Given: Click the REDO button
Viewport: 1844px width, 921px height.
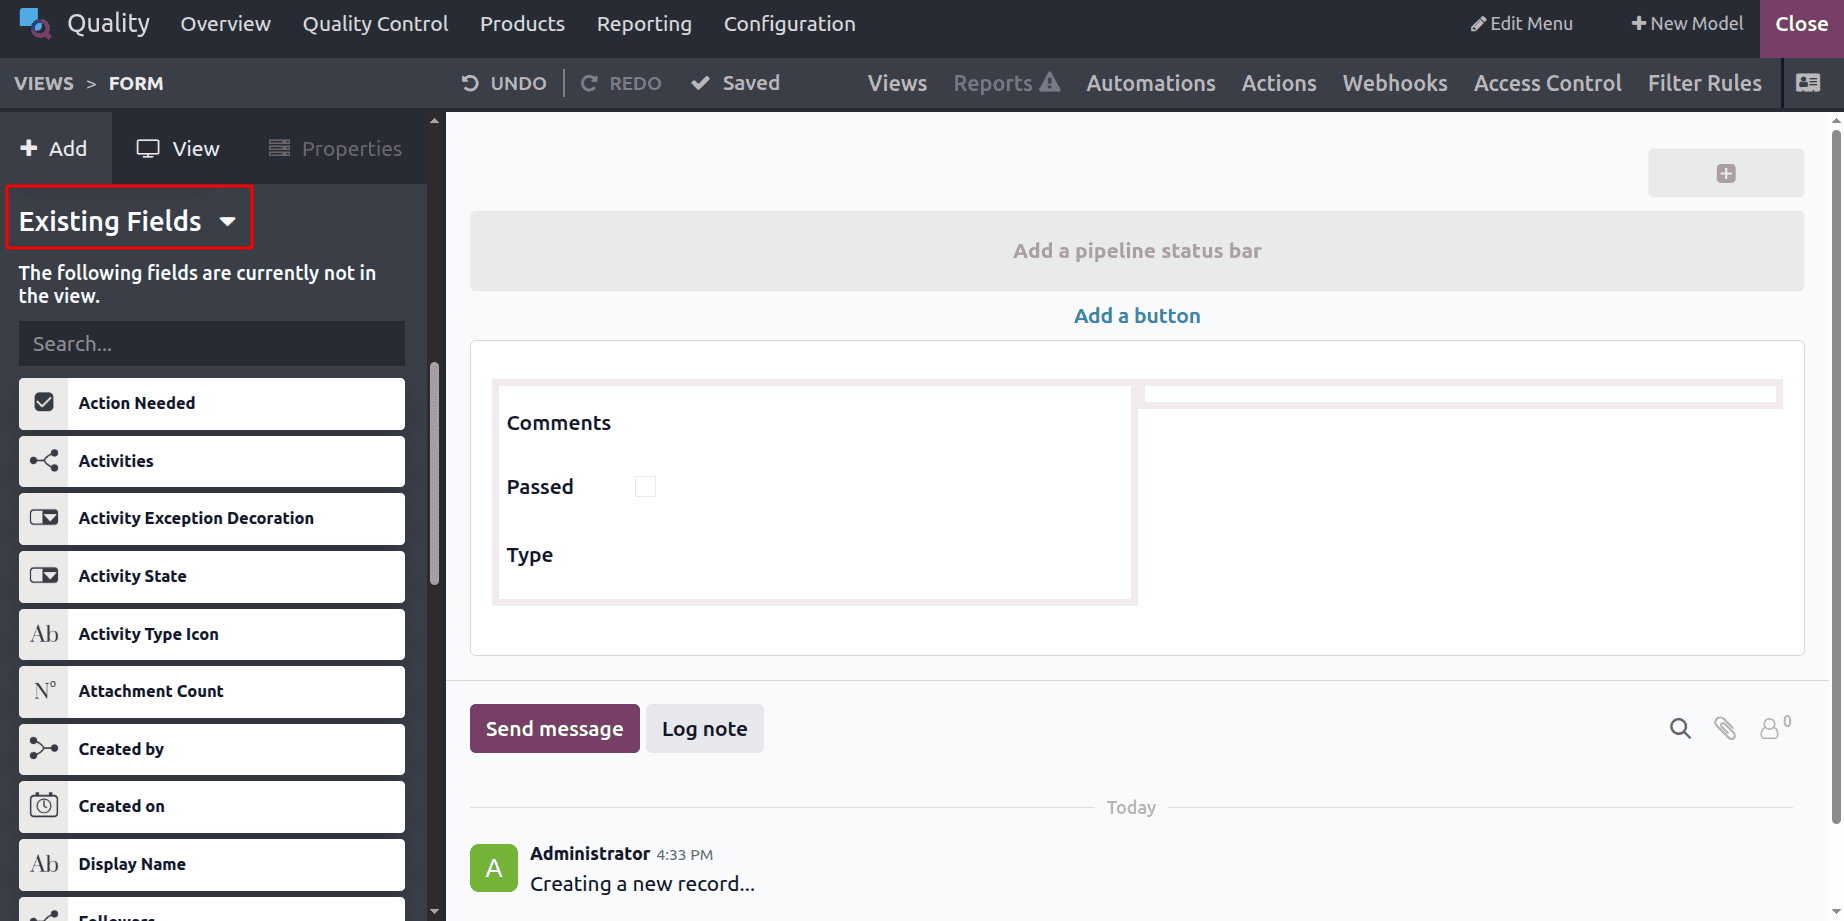Looking at the screenshot, I should 621,83.
